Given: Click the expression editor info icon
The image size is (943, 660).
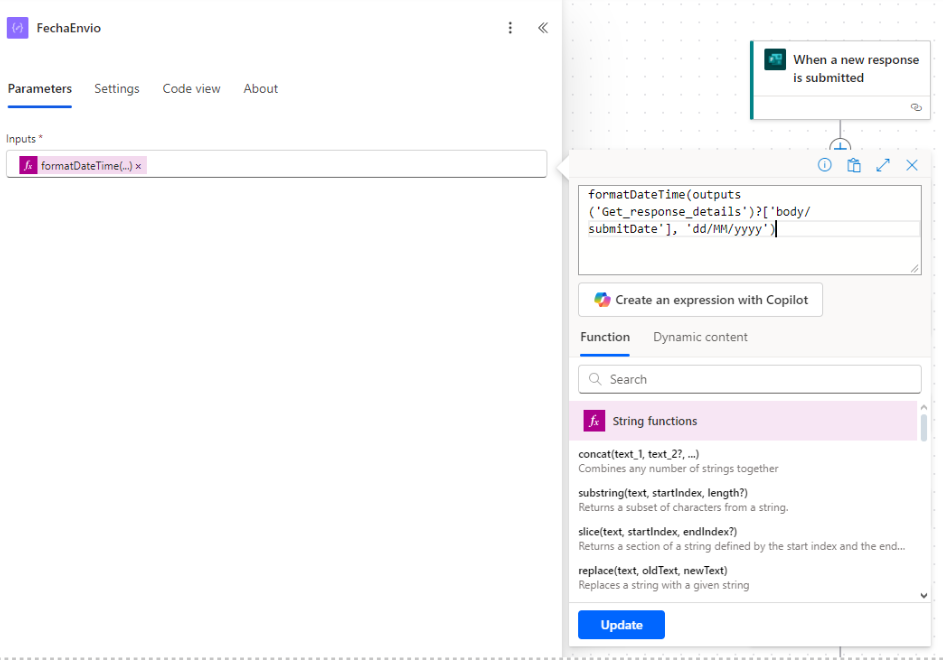Looking at the screenshot, I should click(x=824, y=166).
